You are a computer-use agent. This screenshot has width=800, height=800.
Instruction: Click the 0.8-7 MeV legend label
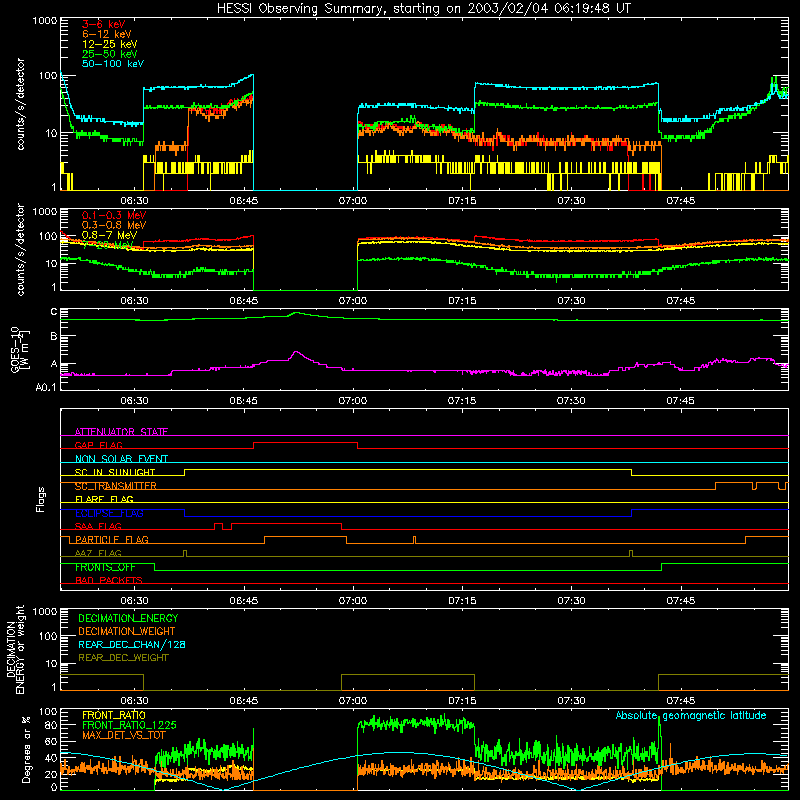[109, 235]
